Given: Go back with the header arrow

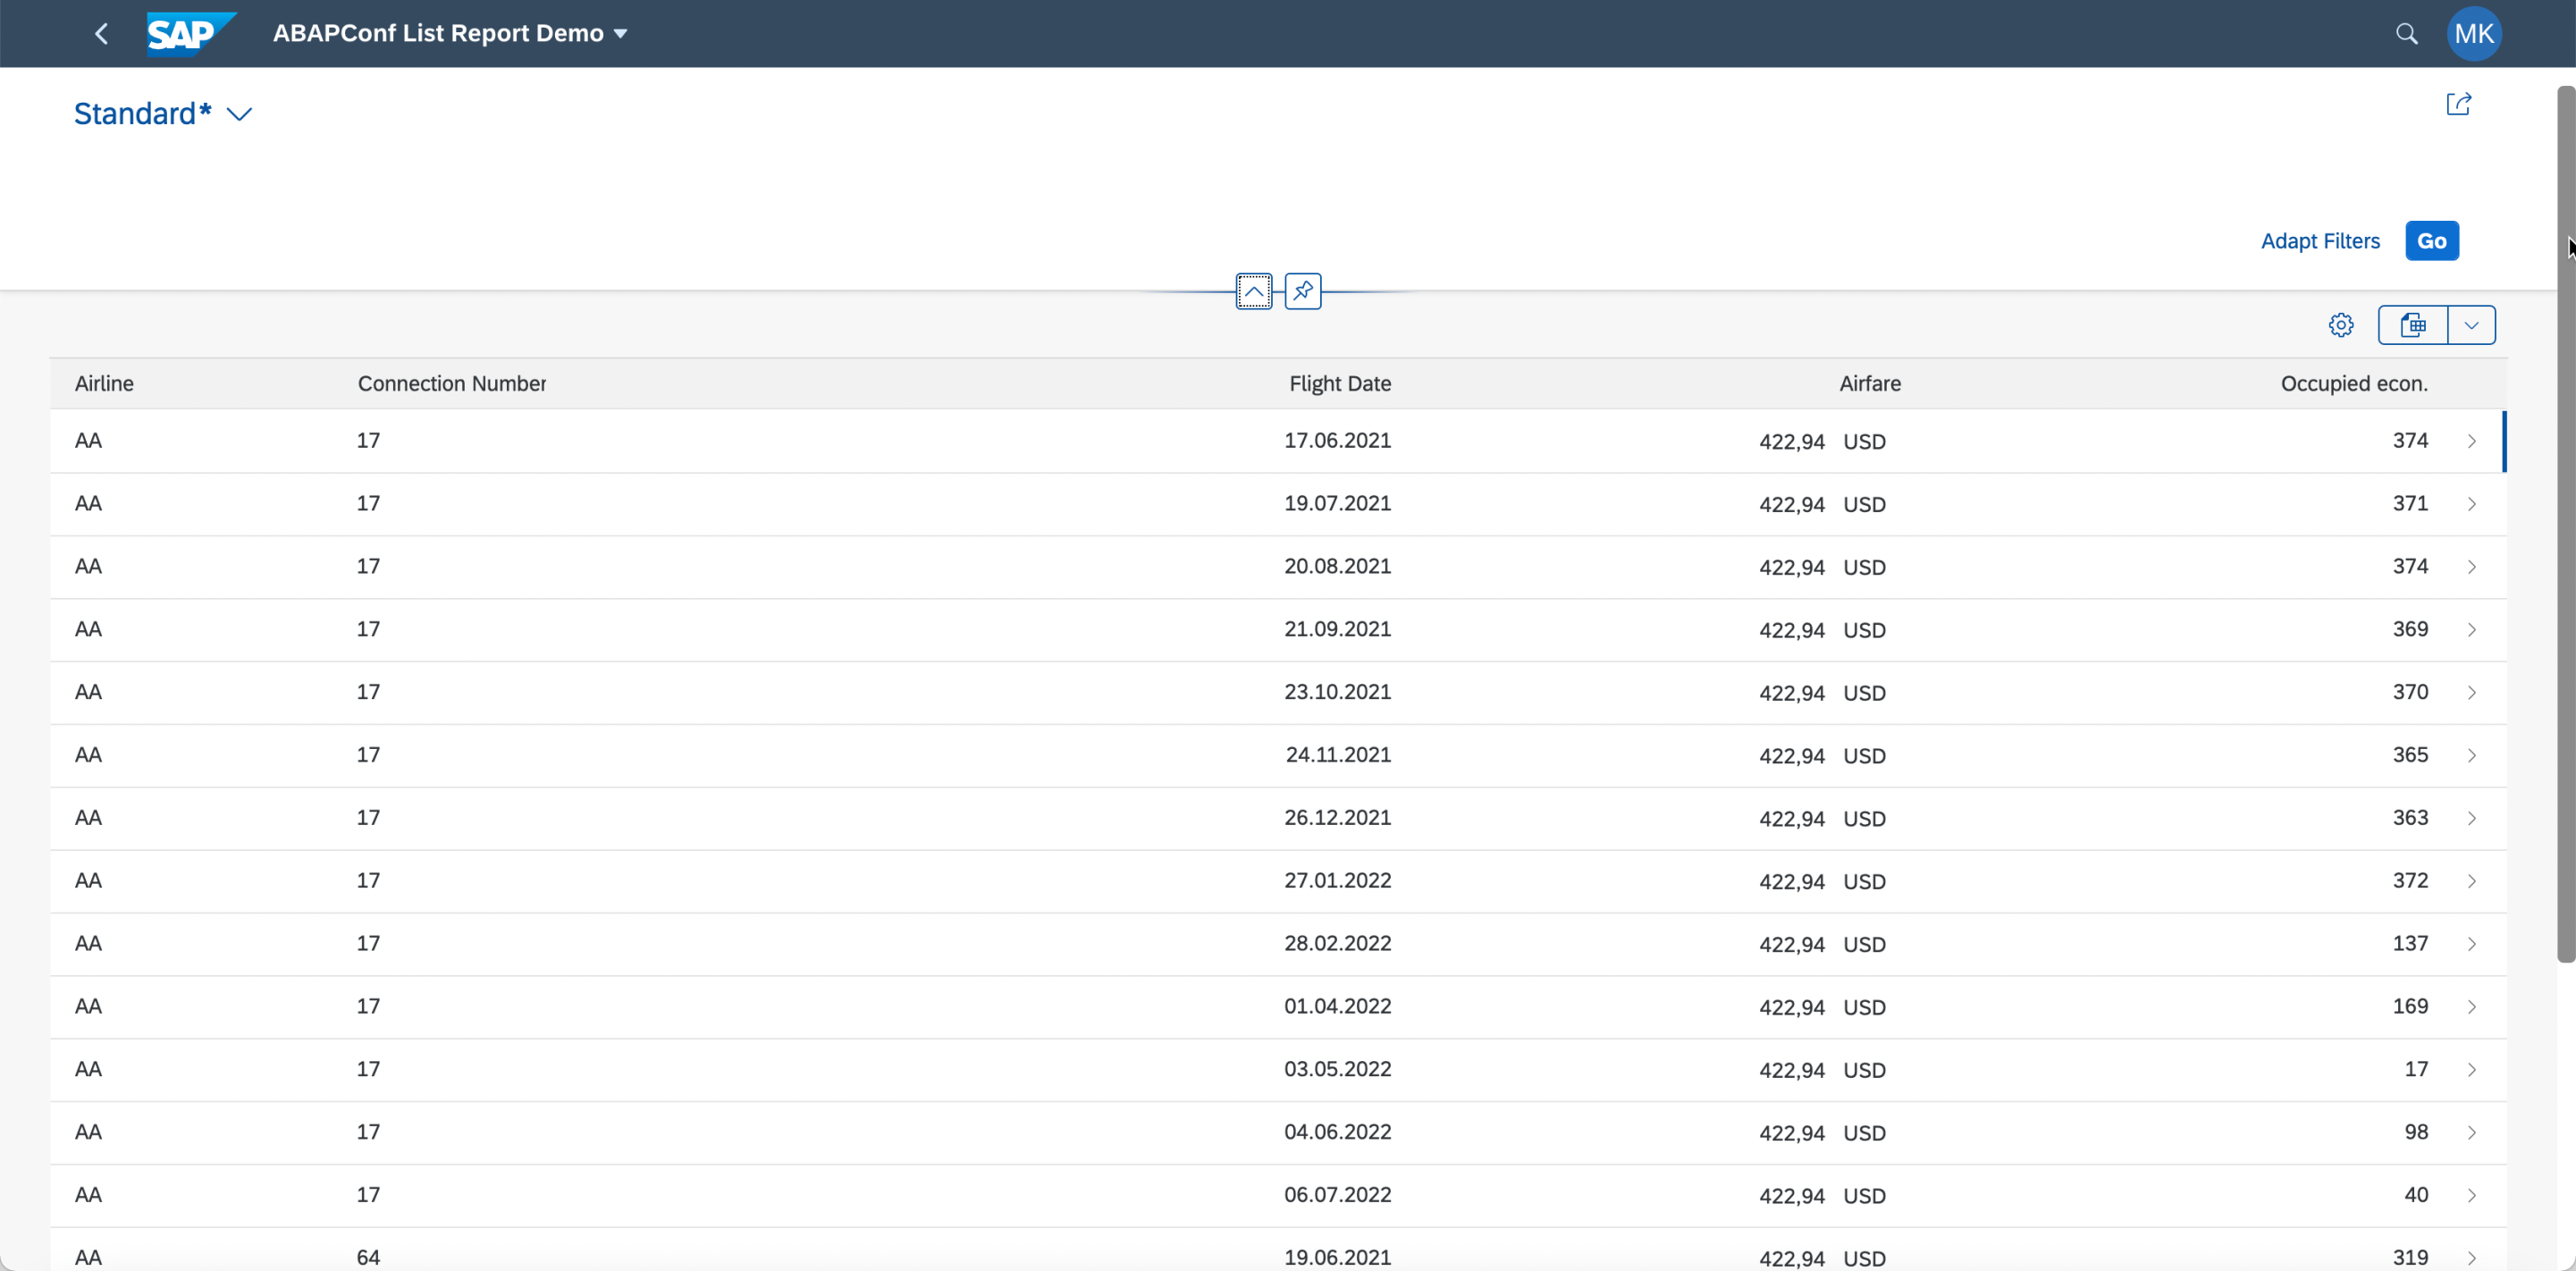Looking at the screenshot, I should 101,34.
